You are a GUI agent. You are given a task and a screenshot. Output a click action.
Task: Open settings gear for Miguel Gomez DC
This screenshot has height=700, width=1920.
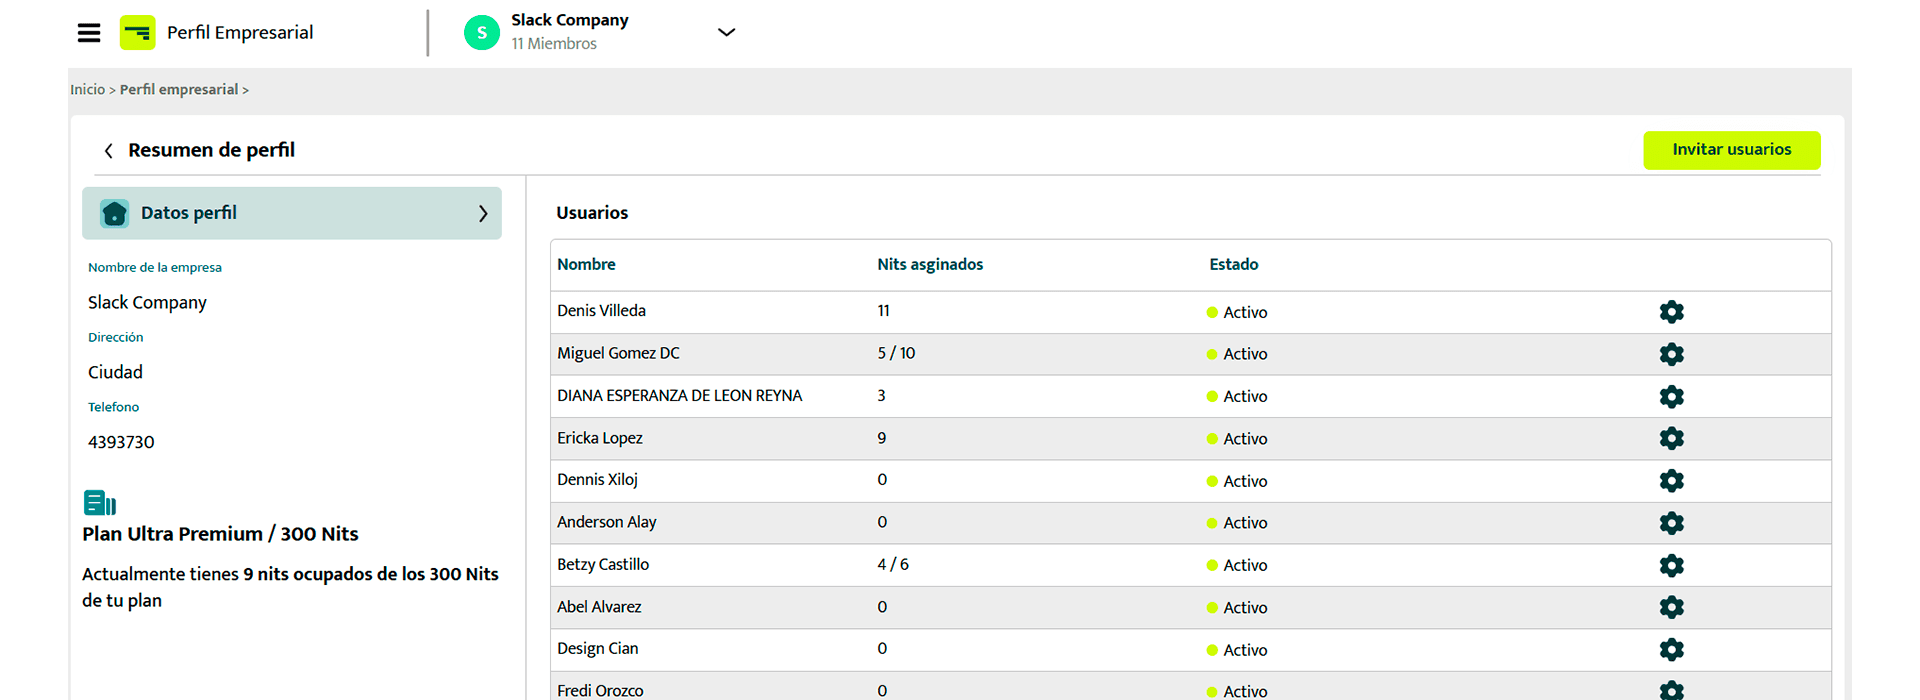point(1671,354)
